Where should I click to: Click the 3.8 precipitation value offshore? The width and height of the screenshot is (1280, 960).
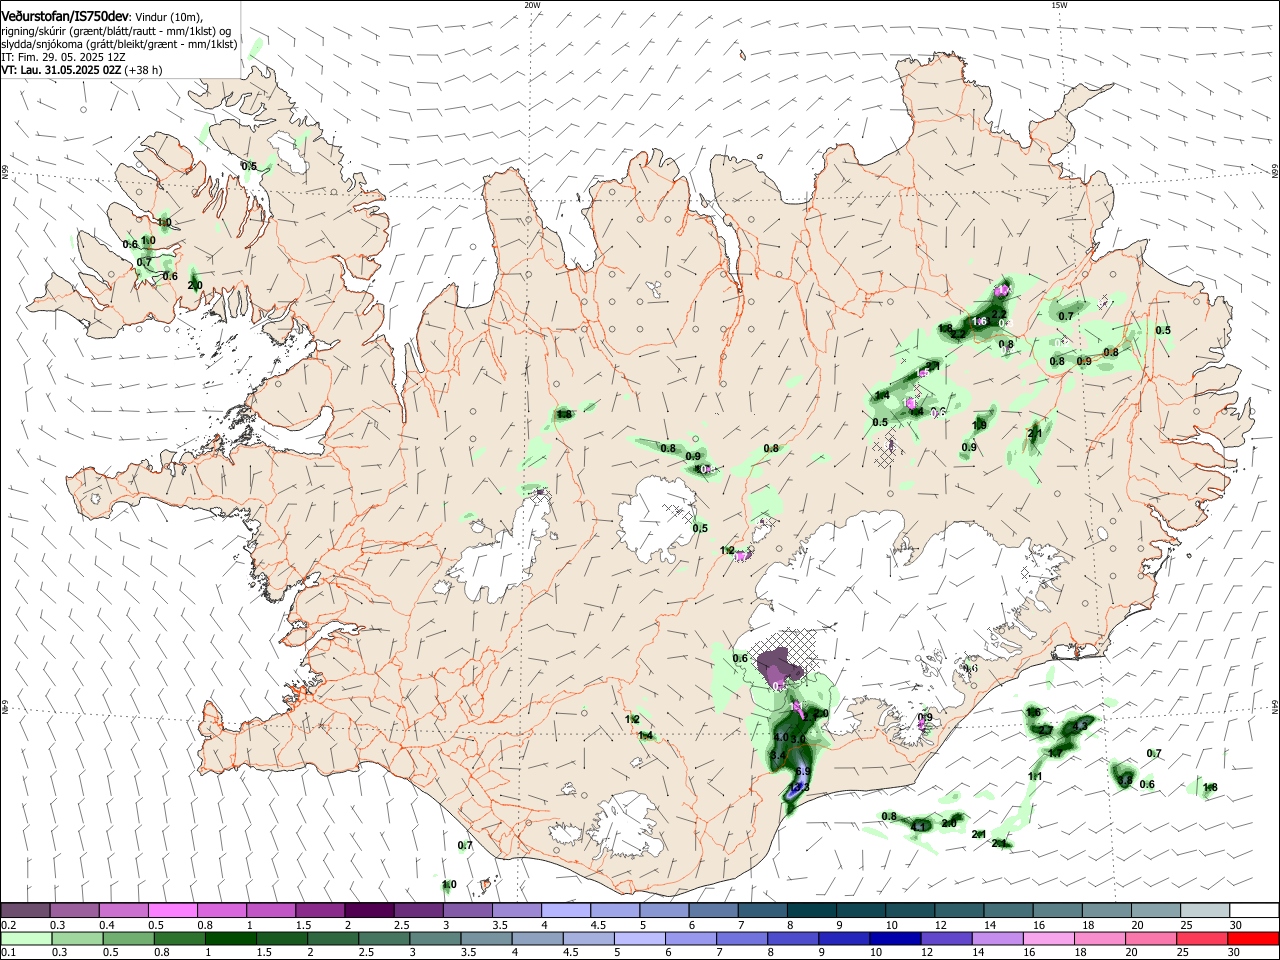tap(1124, 780)
